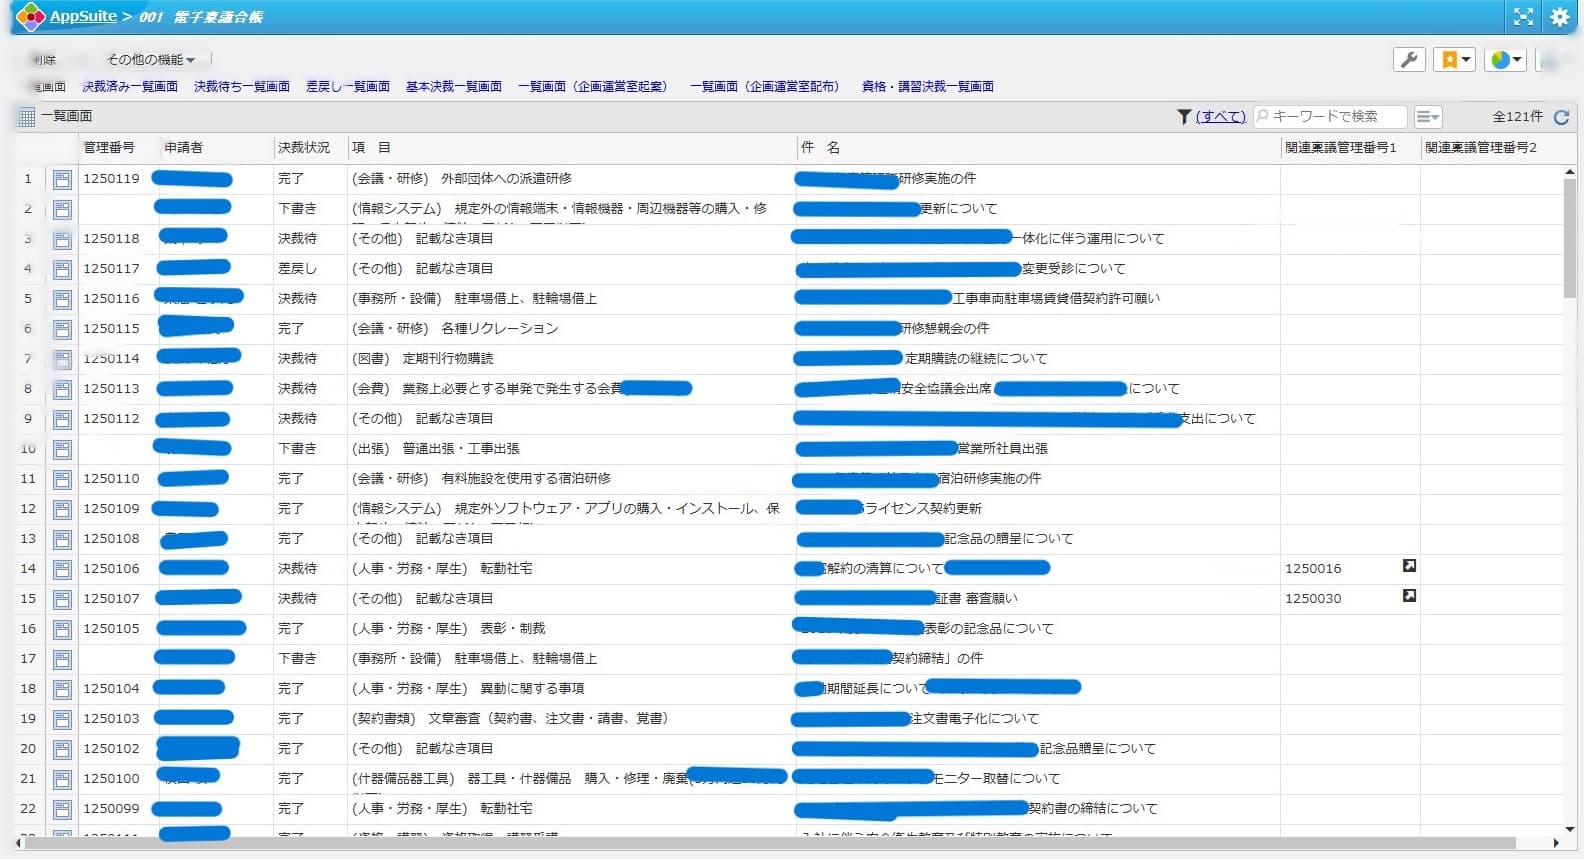Open the pie chart dropdown
1584x859 pixels.
click(x=1506, y=60)
